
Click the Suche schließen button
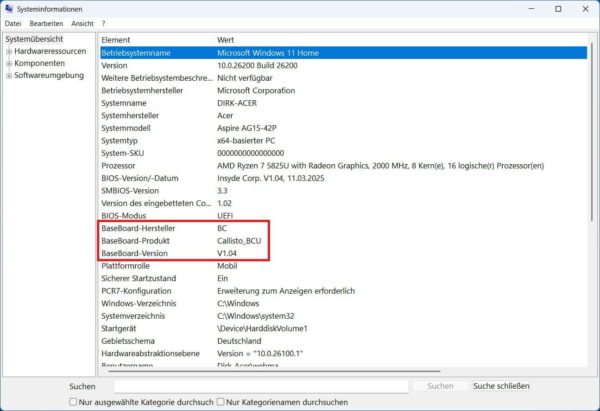501,386
